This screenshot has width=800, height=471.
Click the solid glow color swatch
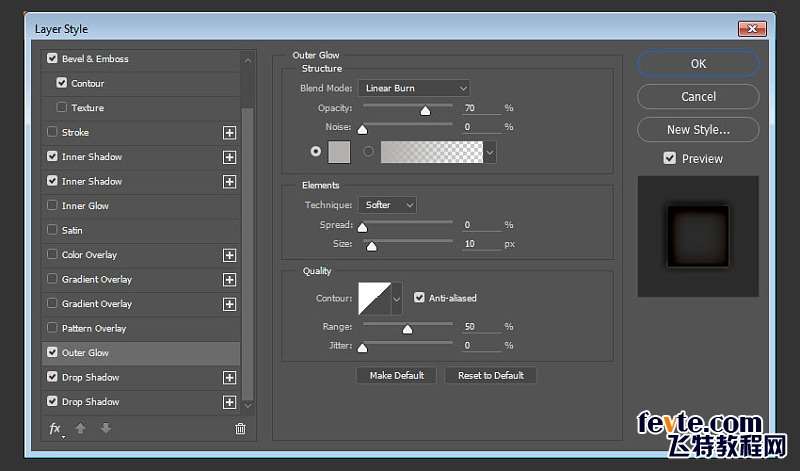click(x=339, y=152)
